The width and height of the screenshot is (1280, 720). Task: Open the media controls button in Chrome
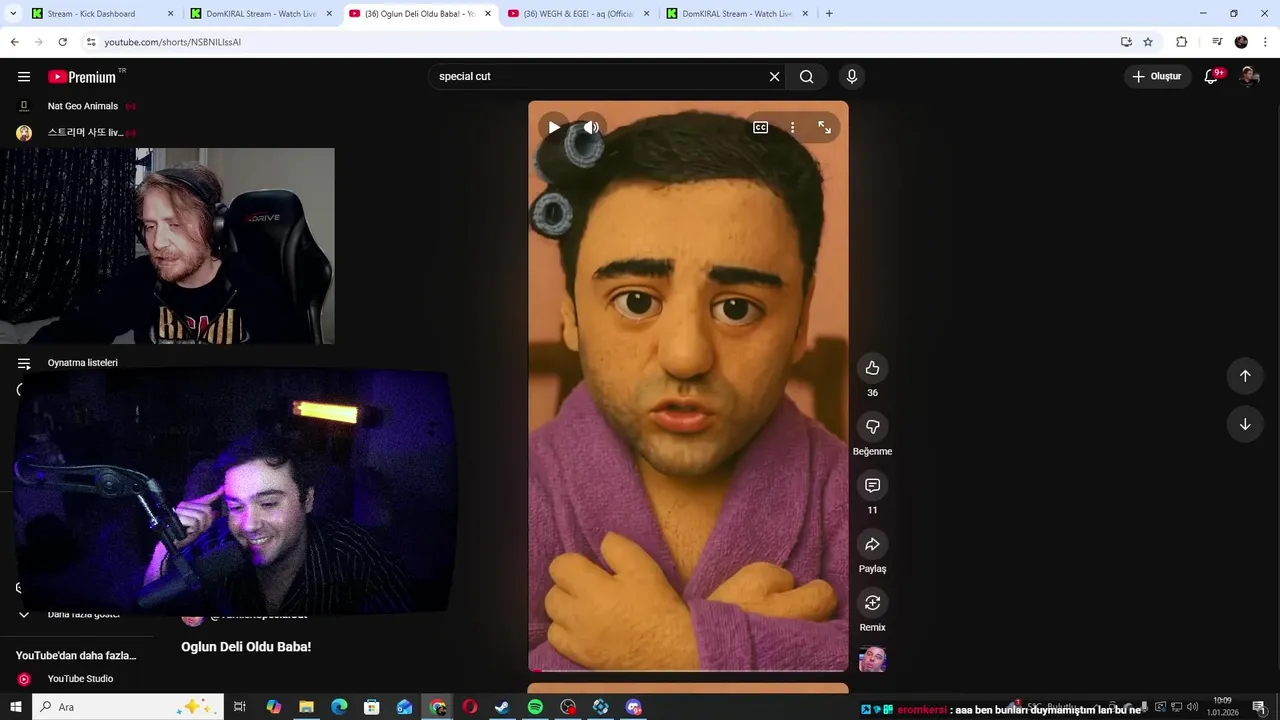[x=1217, y=42]
